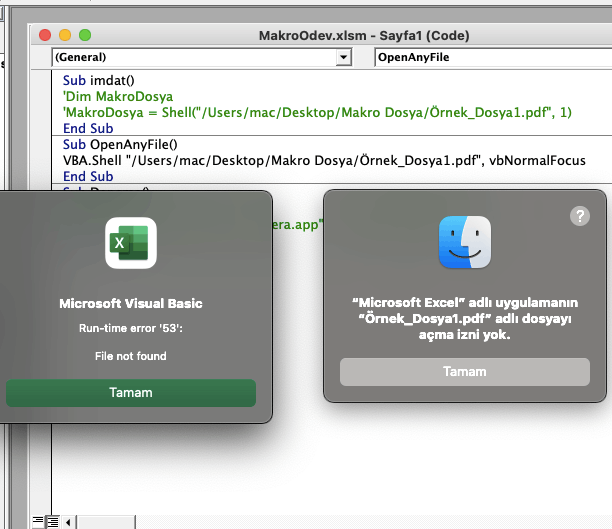Click the Finder face icon in the dialog
Viewport: 612px width, 529px height.
point(465,242)
